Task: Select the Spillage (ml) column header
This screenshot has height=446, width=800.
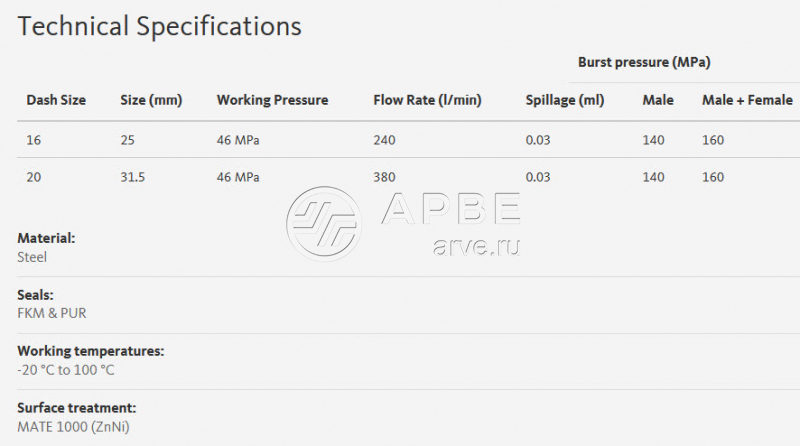Action: (x=566, y=100)
